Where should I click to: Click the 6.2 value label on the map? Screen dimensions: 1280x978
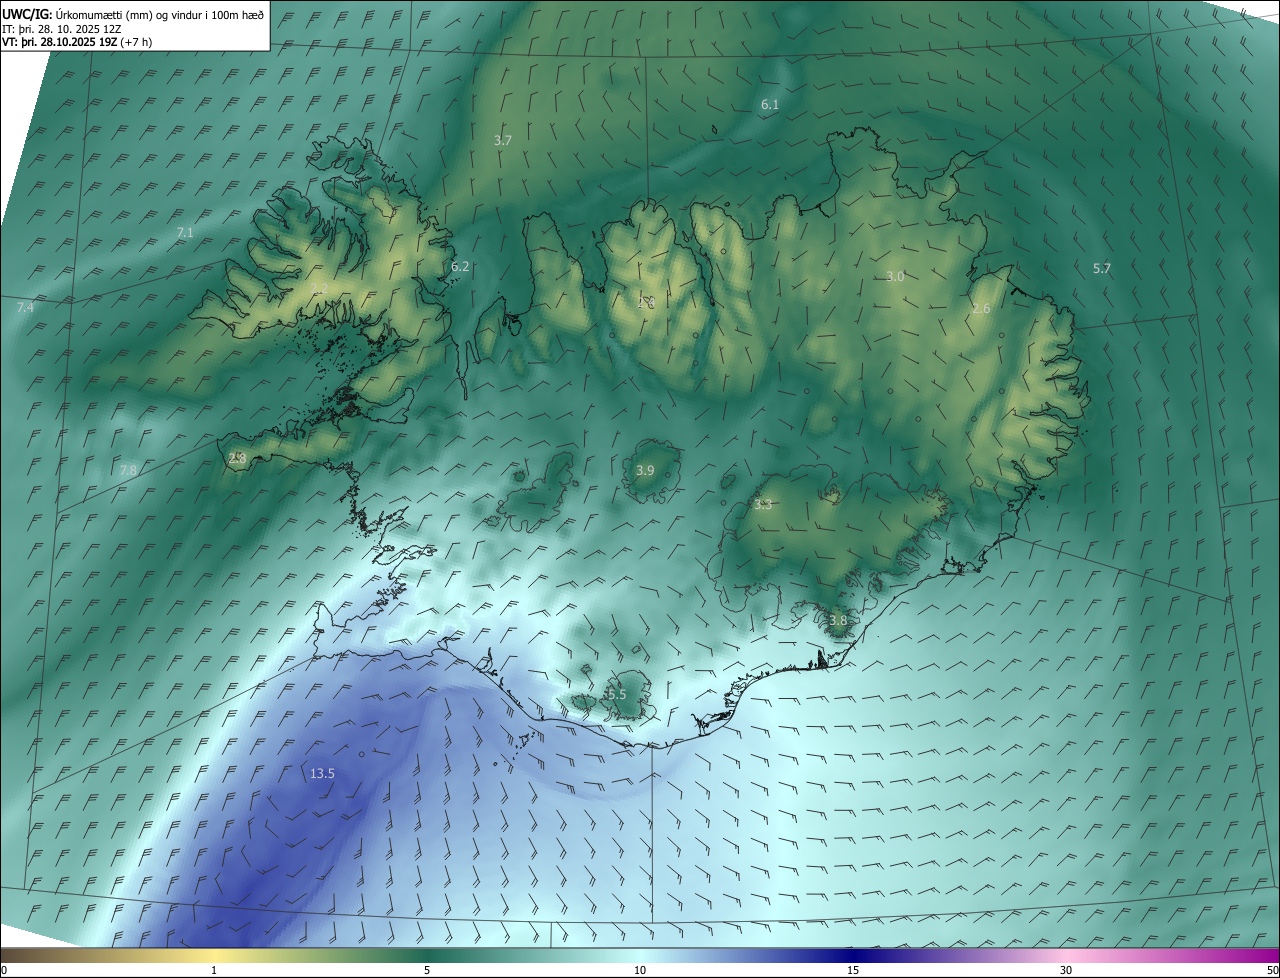coord(460,267)
